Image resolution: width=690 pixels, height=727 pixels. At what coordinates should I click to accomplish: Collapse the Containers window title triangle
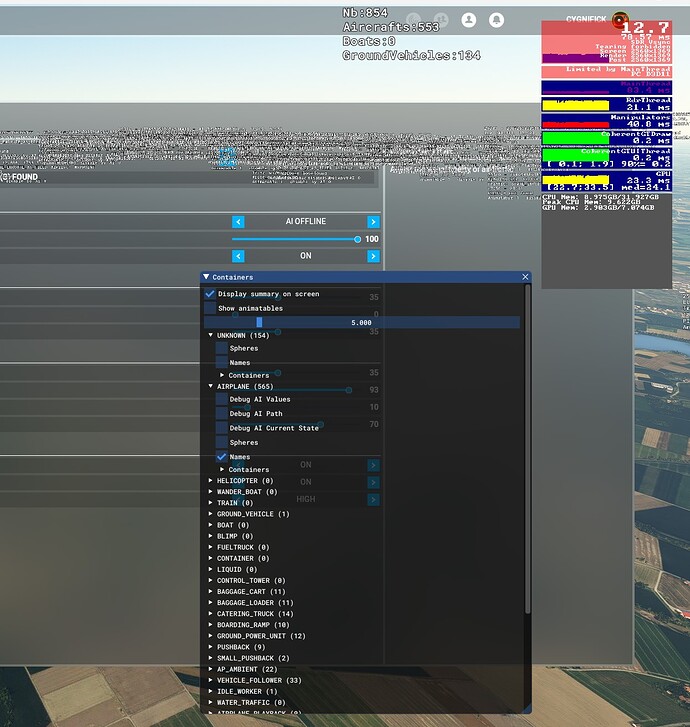(206, 277)
